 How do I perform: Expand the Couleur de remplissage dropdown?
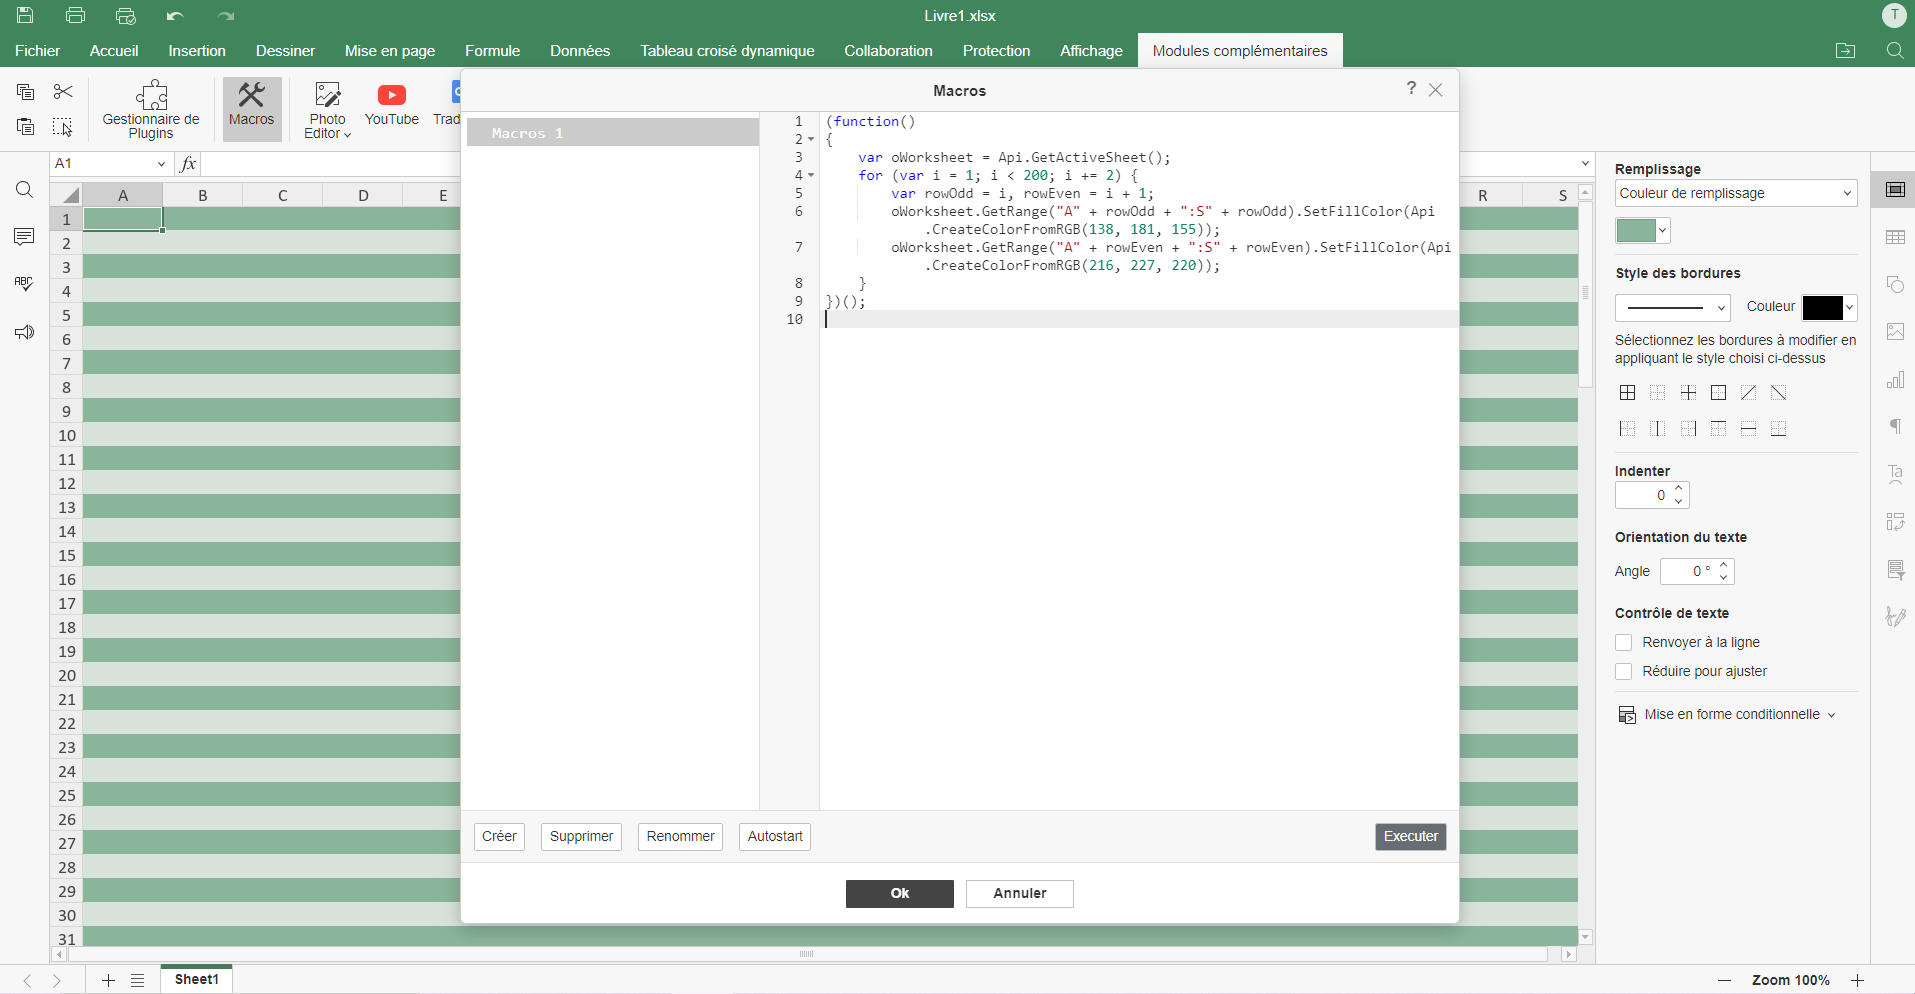[1735, 194]
